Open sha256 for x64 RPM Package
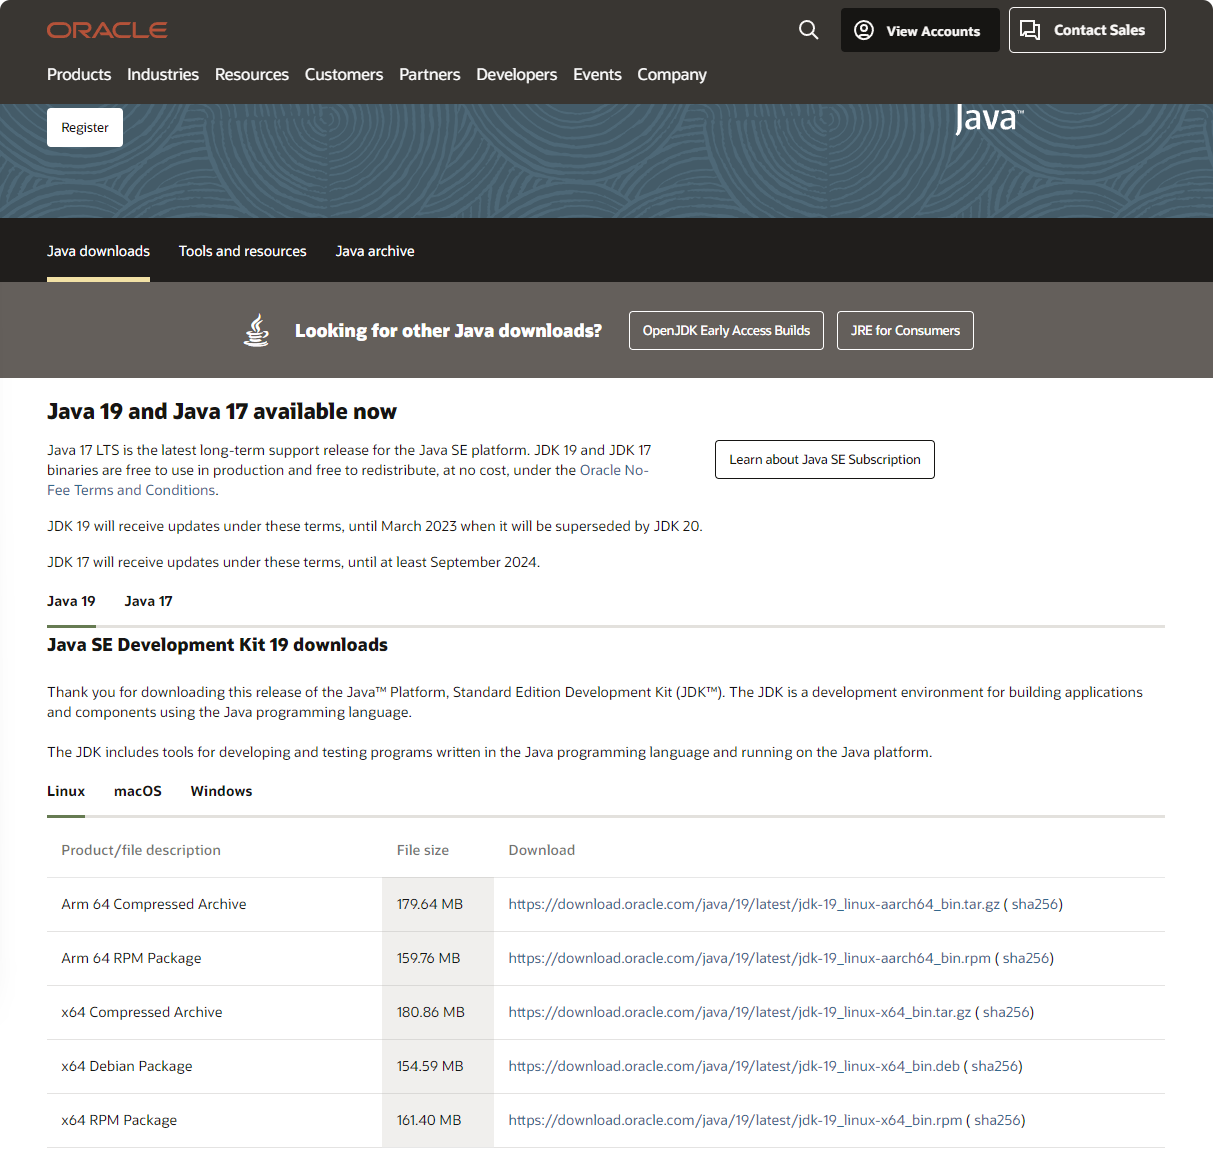This screenshot has width=1213, height=1154. tap(997, 1120)
